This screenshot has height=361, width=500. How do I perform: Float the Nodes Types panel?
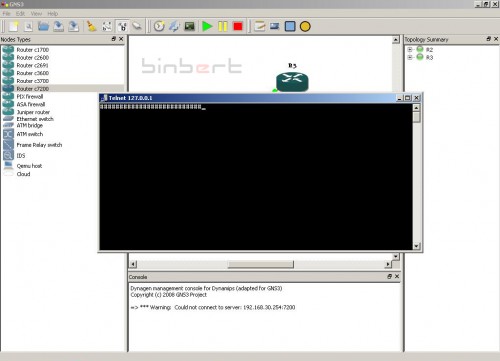pyautogui.click(x=114, y=39)
